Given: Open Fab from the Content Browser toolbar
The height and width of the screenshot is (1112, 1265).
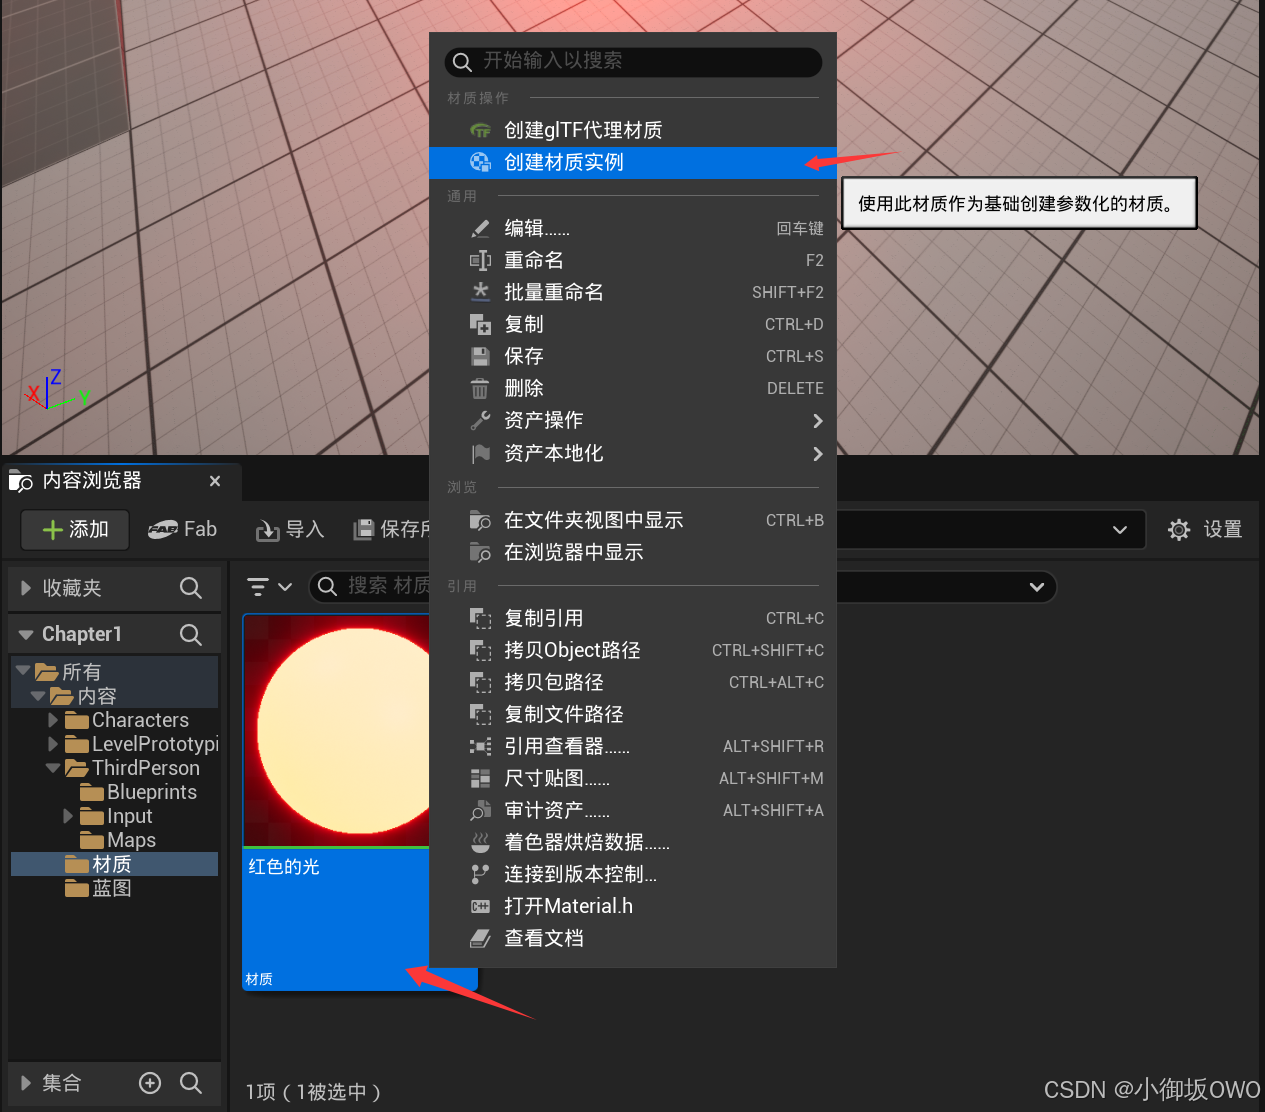Looking at the screenshot, I should [182, 529].
